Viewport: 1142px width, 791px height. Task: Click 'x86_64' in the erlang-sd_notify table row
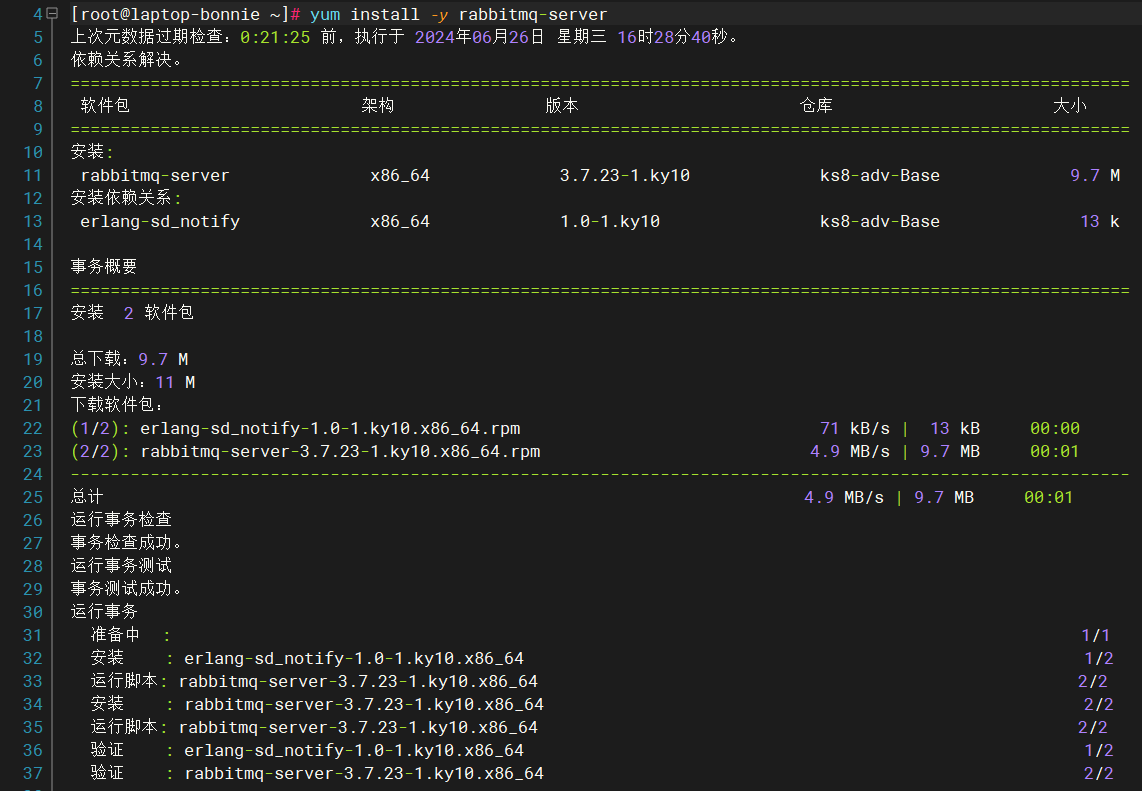tap(400, 221)
